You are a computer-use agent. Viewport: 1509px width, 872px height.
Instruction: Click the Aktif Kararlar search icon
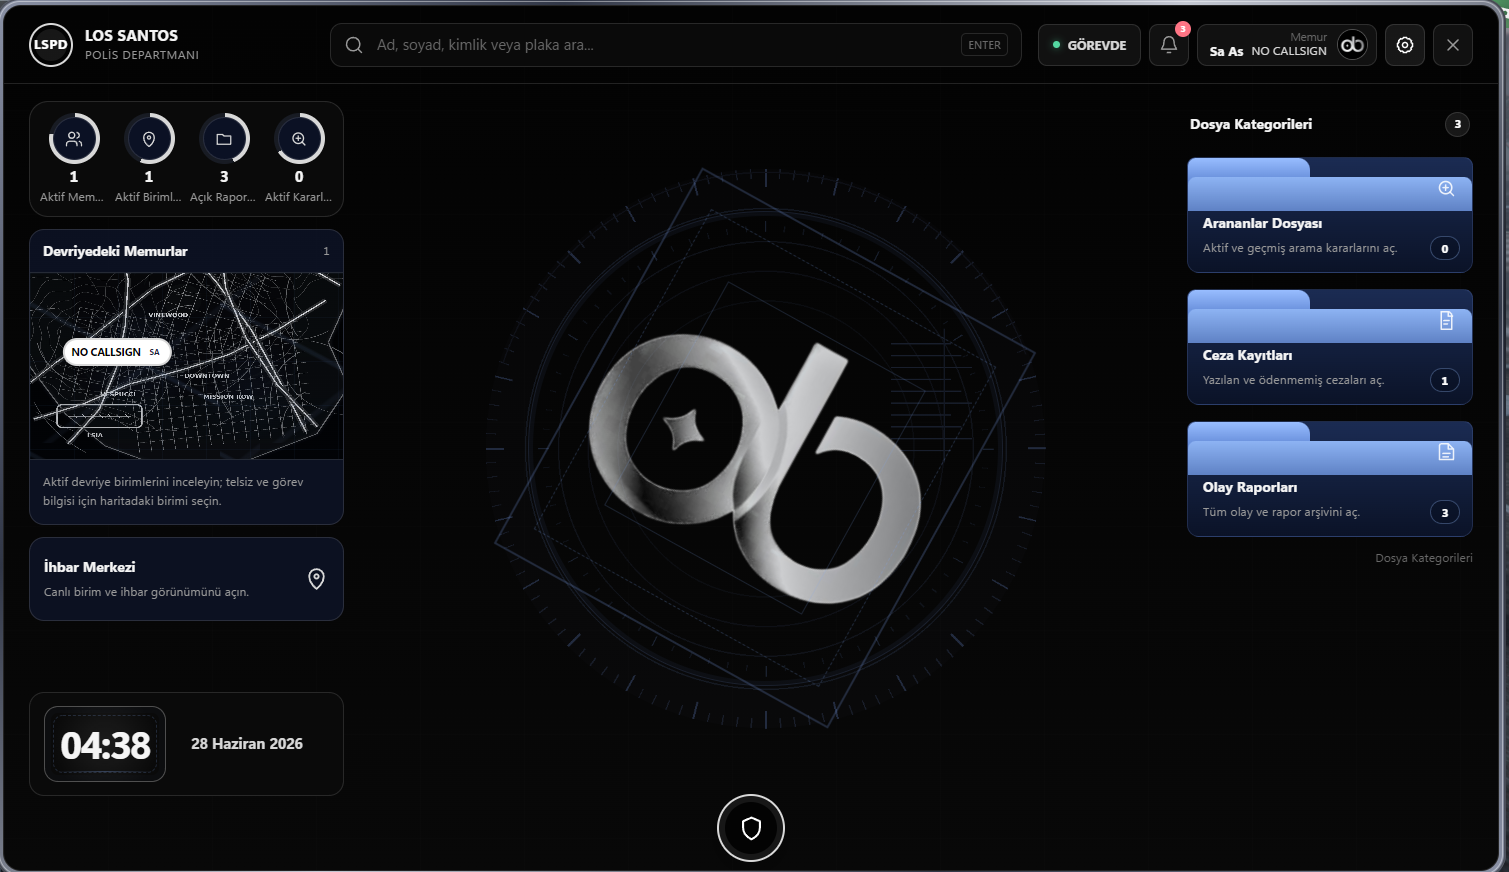[299, 139]
